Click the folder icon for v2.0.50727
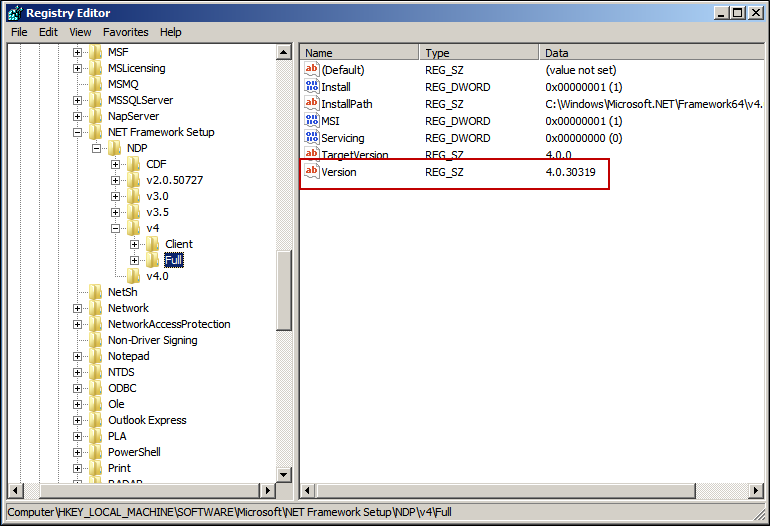This screenshot has height=526, width=770. click(x=134, y=180)
